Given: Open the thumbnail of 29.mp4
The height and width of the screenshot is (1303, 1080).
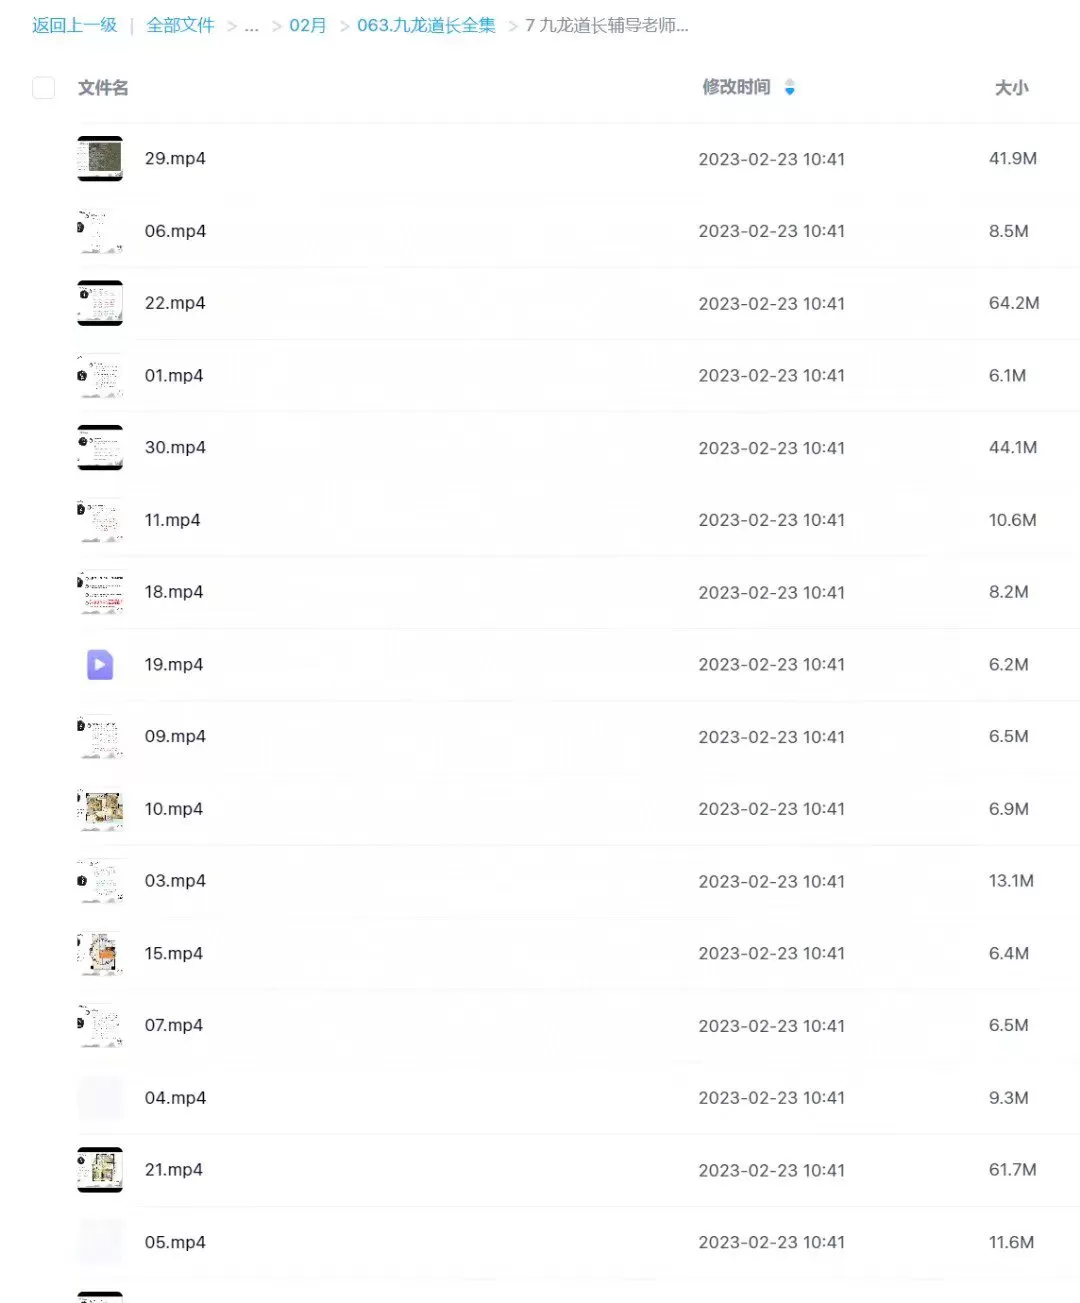Looking at the screenshot, I should 100,159.
